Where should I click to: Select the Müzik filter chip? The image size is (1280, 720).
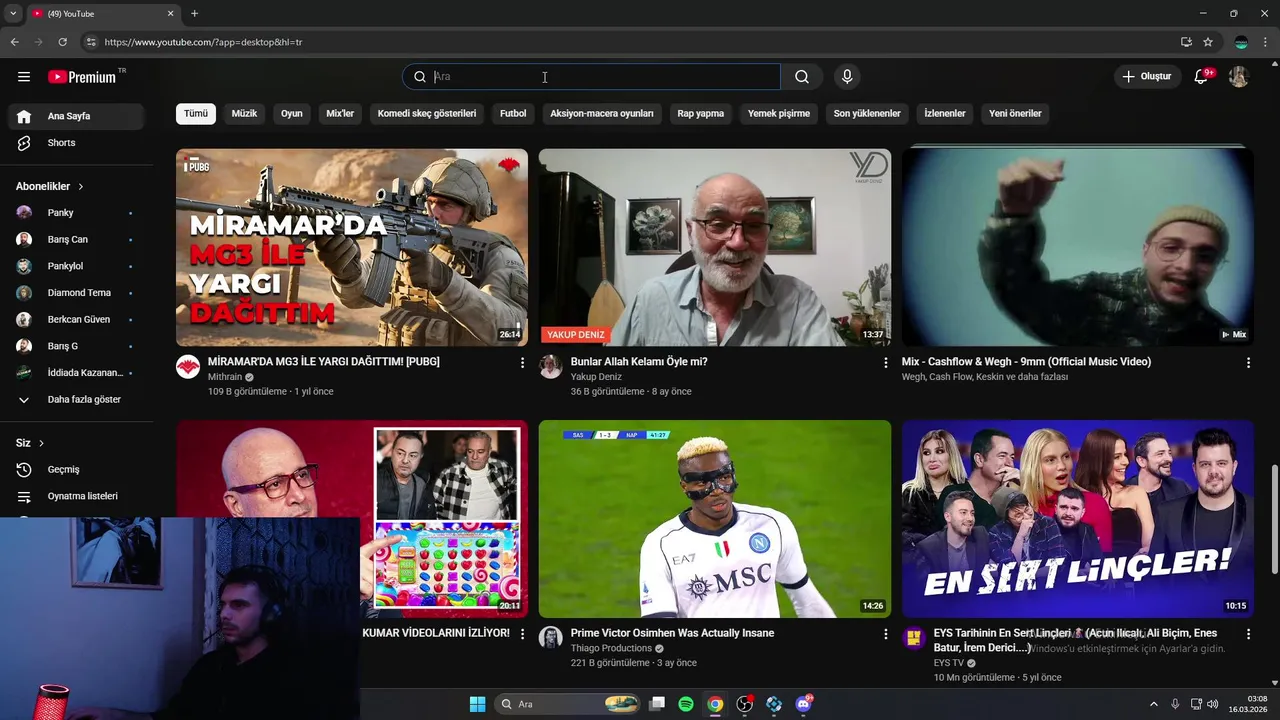pyautogui.click(x=244, y=114)
